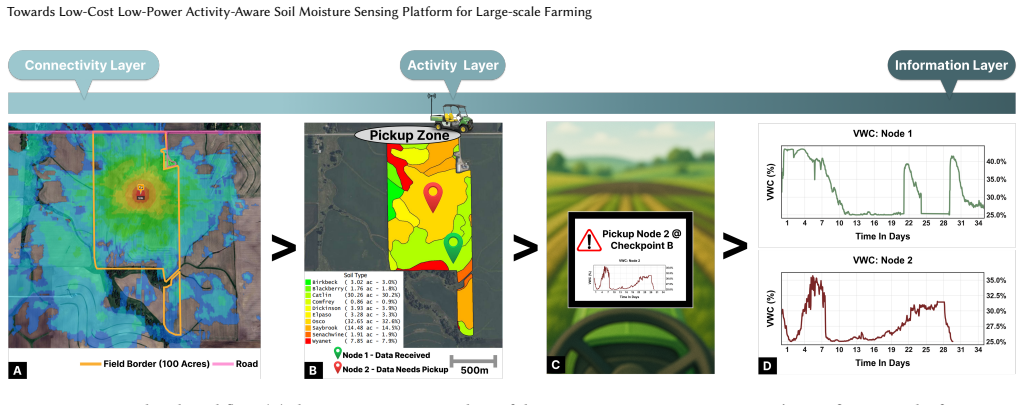Click the green Node 1 map pin
The image size is (1022, 405).
(x=454, y=248)
